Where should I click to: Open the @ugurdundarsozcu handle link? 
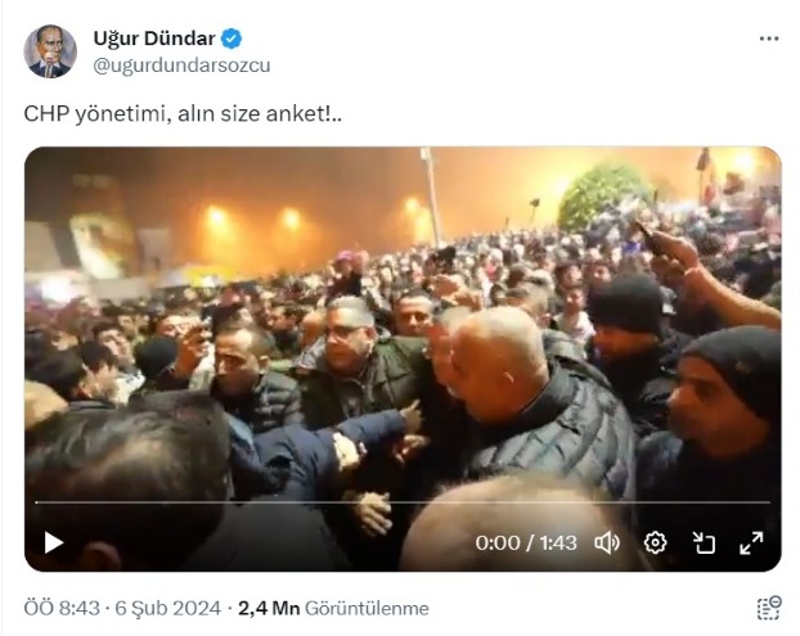tap(182, 66)
